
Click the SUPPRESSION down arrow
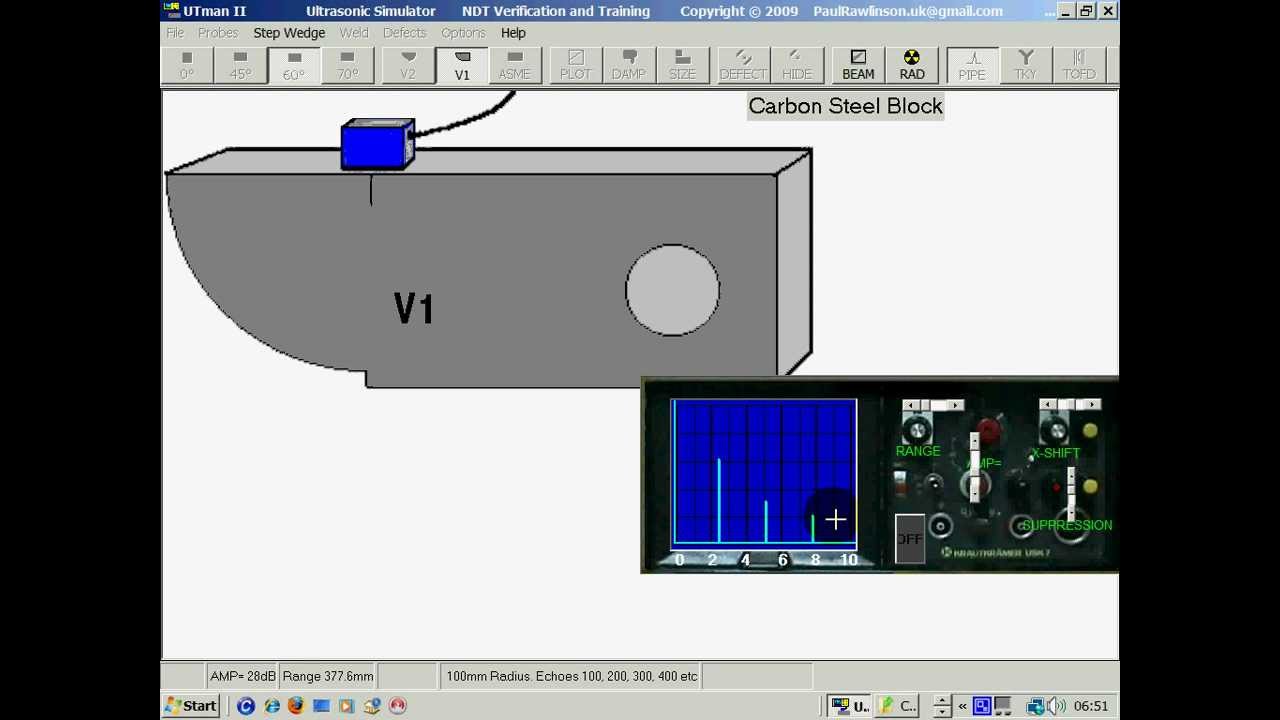click(x=1071, y=514)
